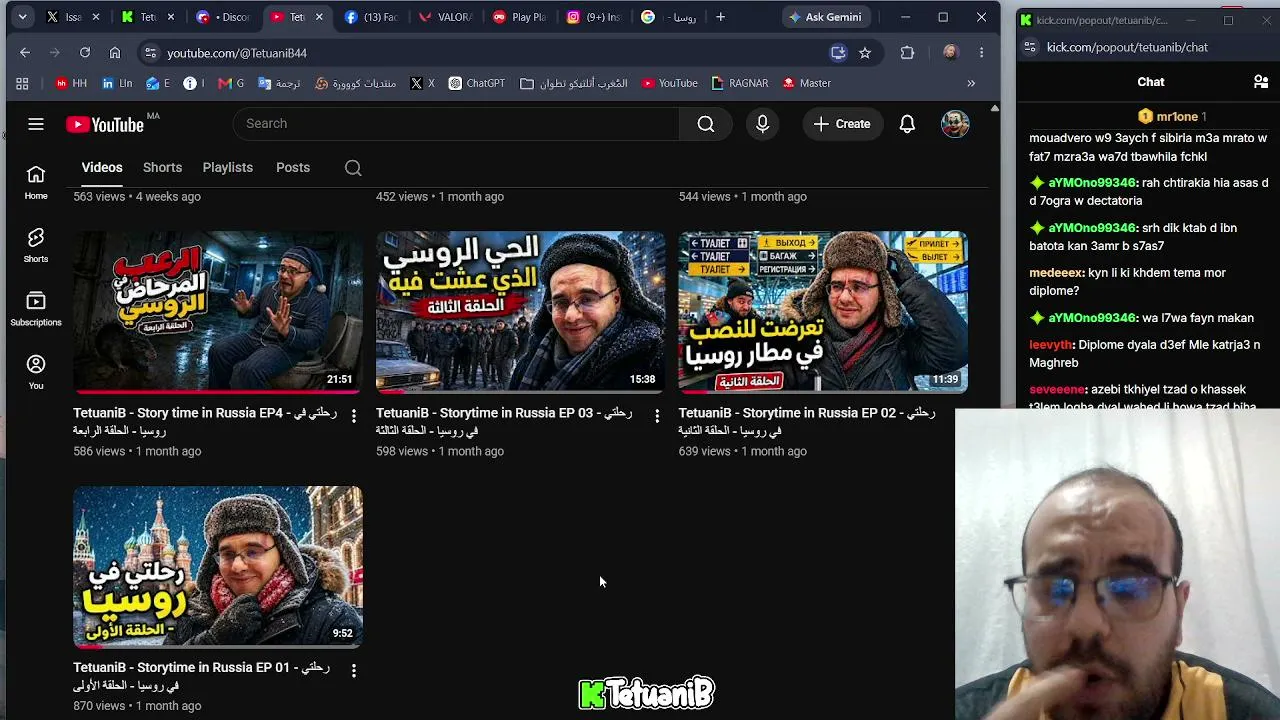Reload the YouTube page
This screenshot has width=1280, height=720.
pos(85,53)
